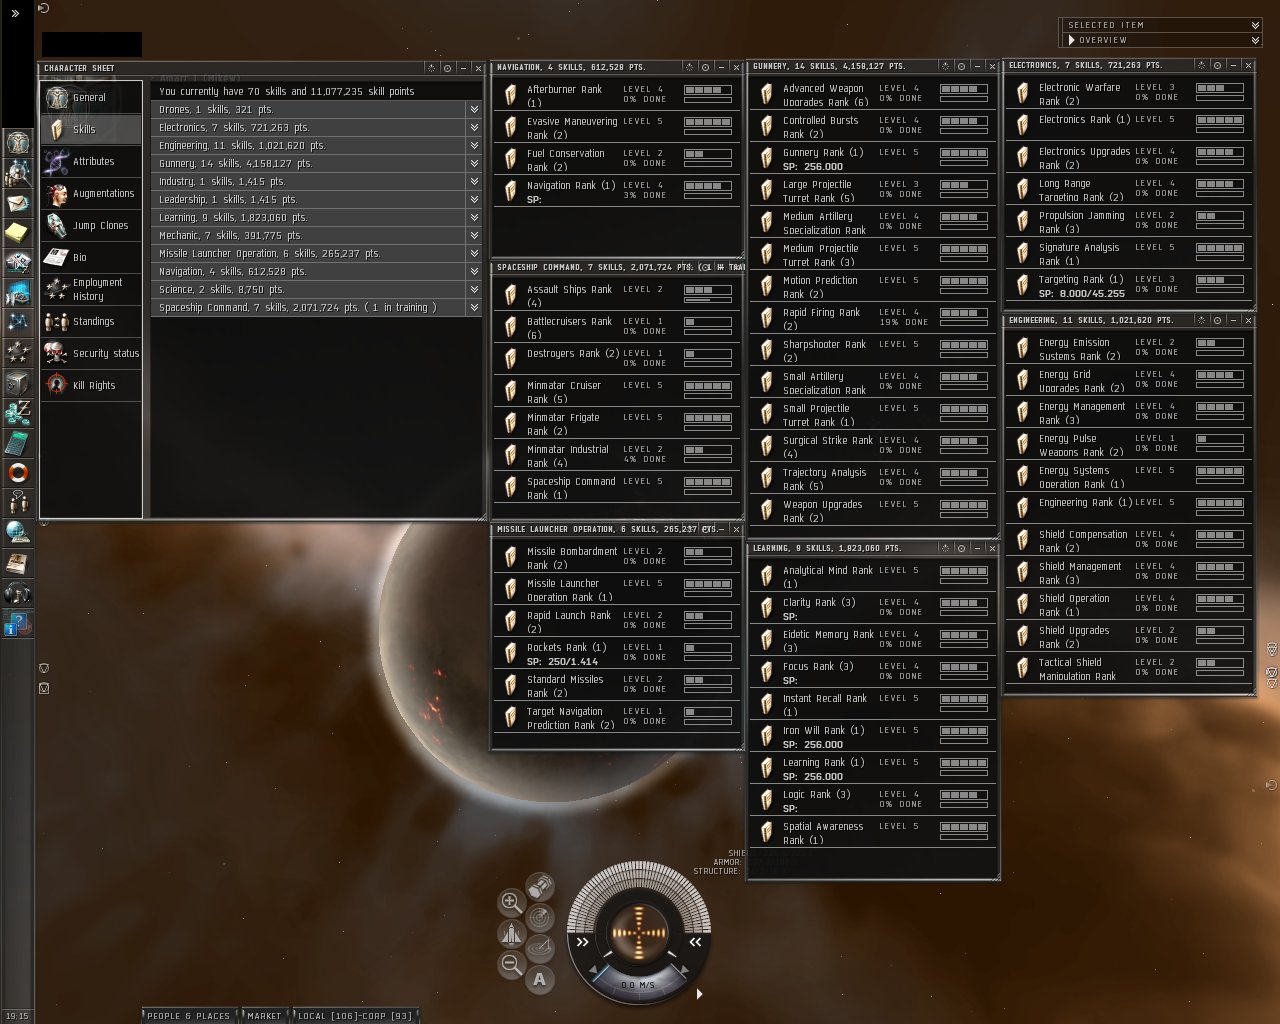Expand the Spaceship Command skill group

(x=474, y=307)
